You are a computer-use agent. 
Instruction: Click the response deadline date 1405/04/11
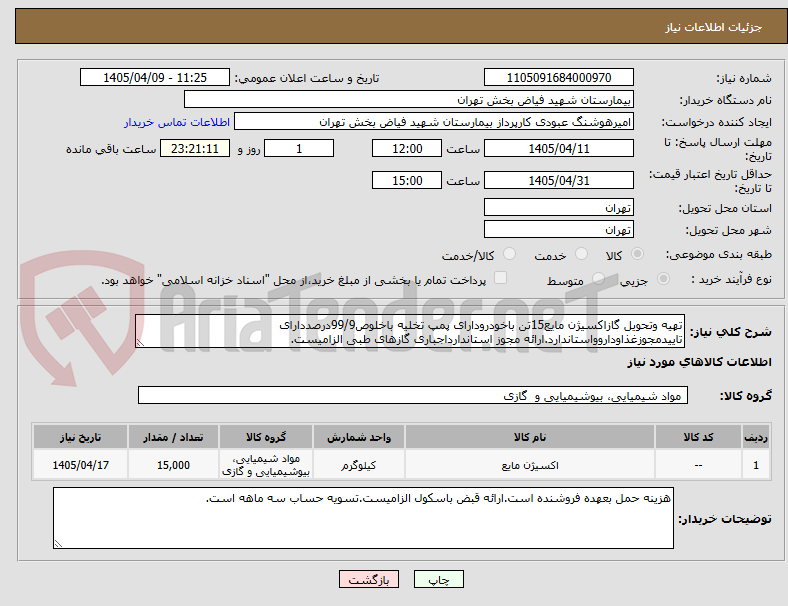pyautogui.click(x=558, y=148)
